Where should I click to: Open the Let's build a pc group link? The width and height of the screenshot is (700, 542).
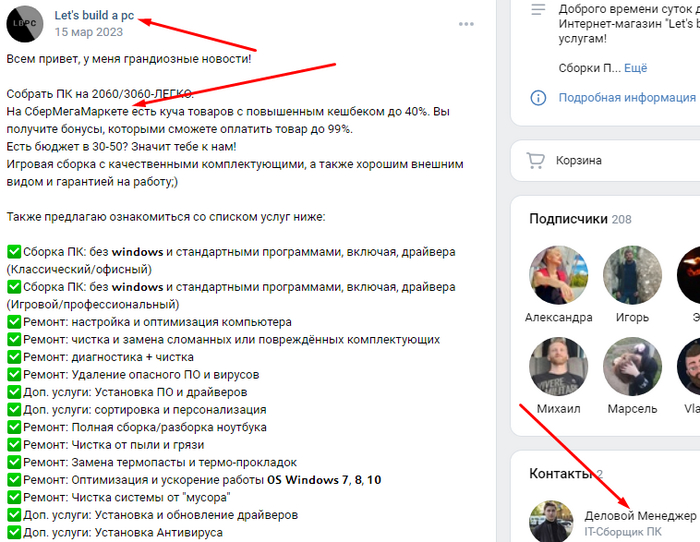[x=94, y=15]
